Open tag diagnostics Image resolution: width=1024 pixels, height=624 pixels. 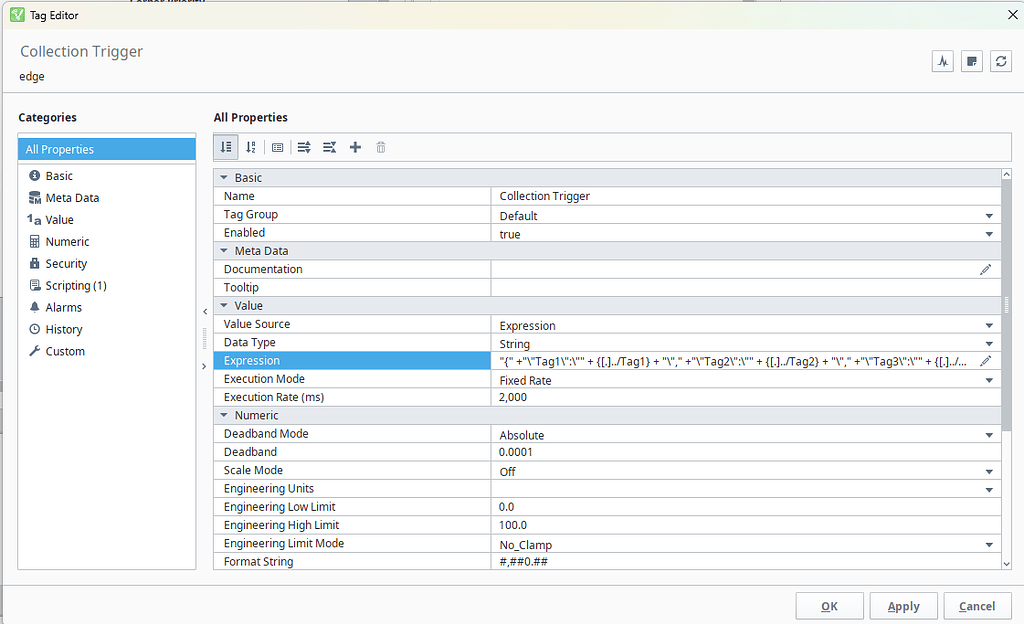pyautogui.click(x=942, y=61)
